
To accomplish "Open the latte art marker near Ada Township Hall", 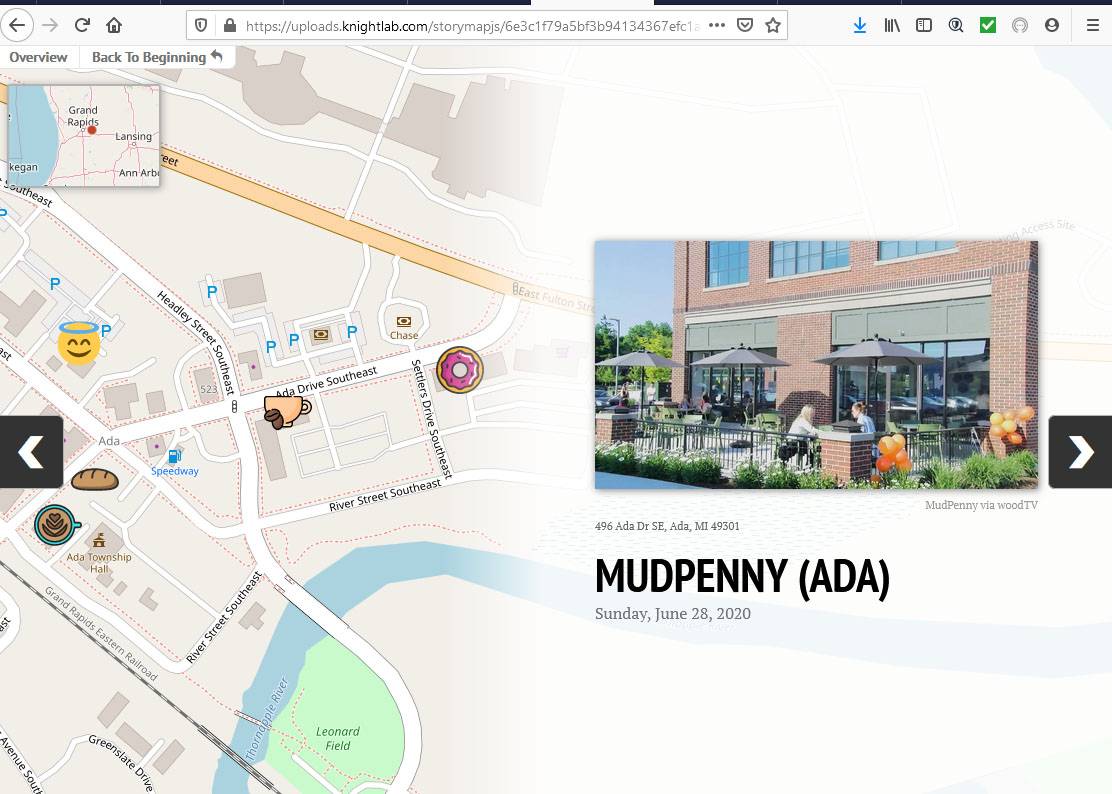I will point(55,525).
